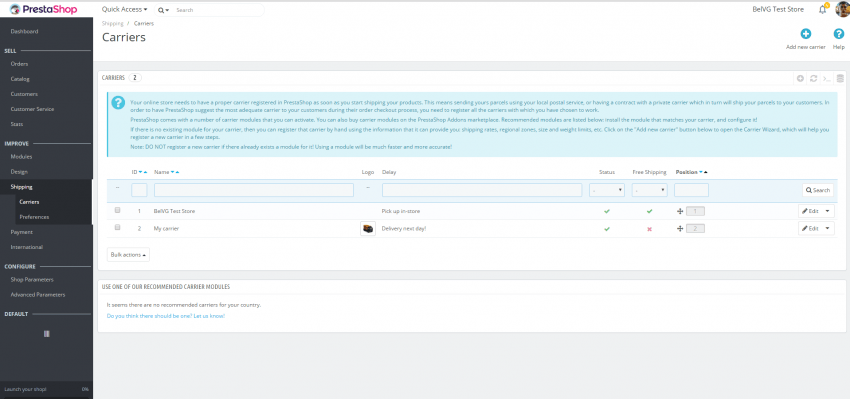The width and height of the screenshot is (850, 399).
Task: Open the Help question mark icon
Action: pos(839,34)
